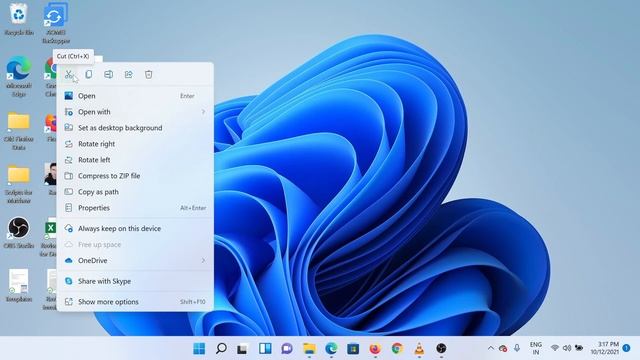The image size is (640, 360).
Task: Open the clock showing 3:17 PM
Action: click(605, 348)
